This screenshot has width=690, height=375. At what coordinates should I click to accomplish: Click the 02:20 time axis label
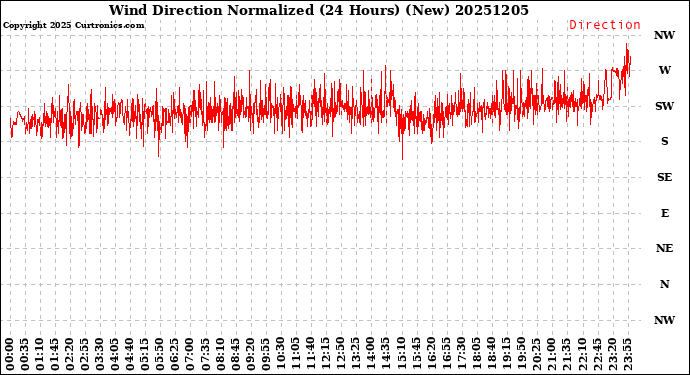[70, 355]
